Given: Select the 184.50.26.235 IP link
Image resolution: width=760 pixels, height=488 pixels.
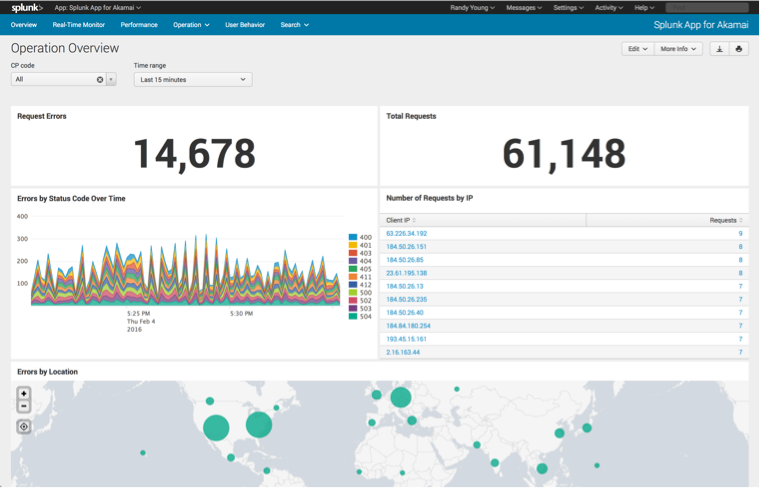Looking at the screenshot, I should click(406, 299).
